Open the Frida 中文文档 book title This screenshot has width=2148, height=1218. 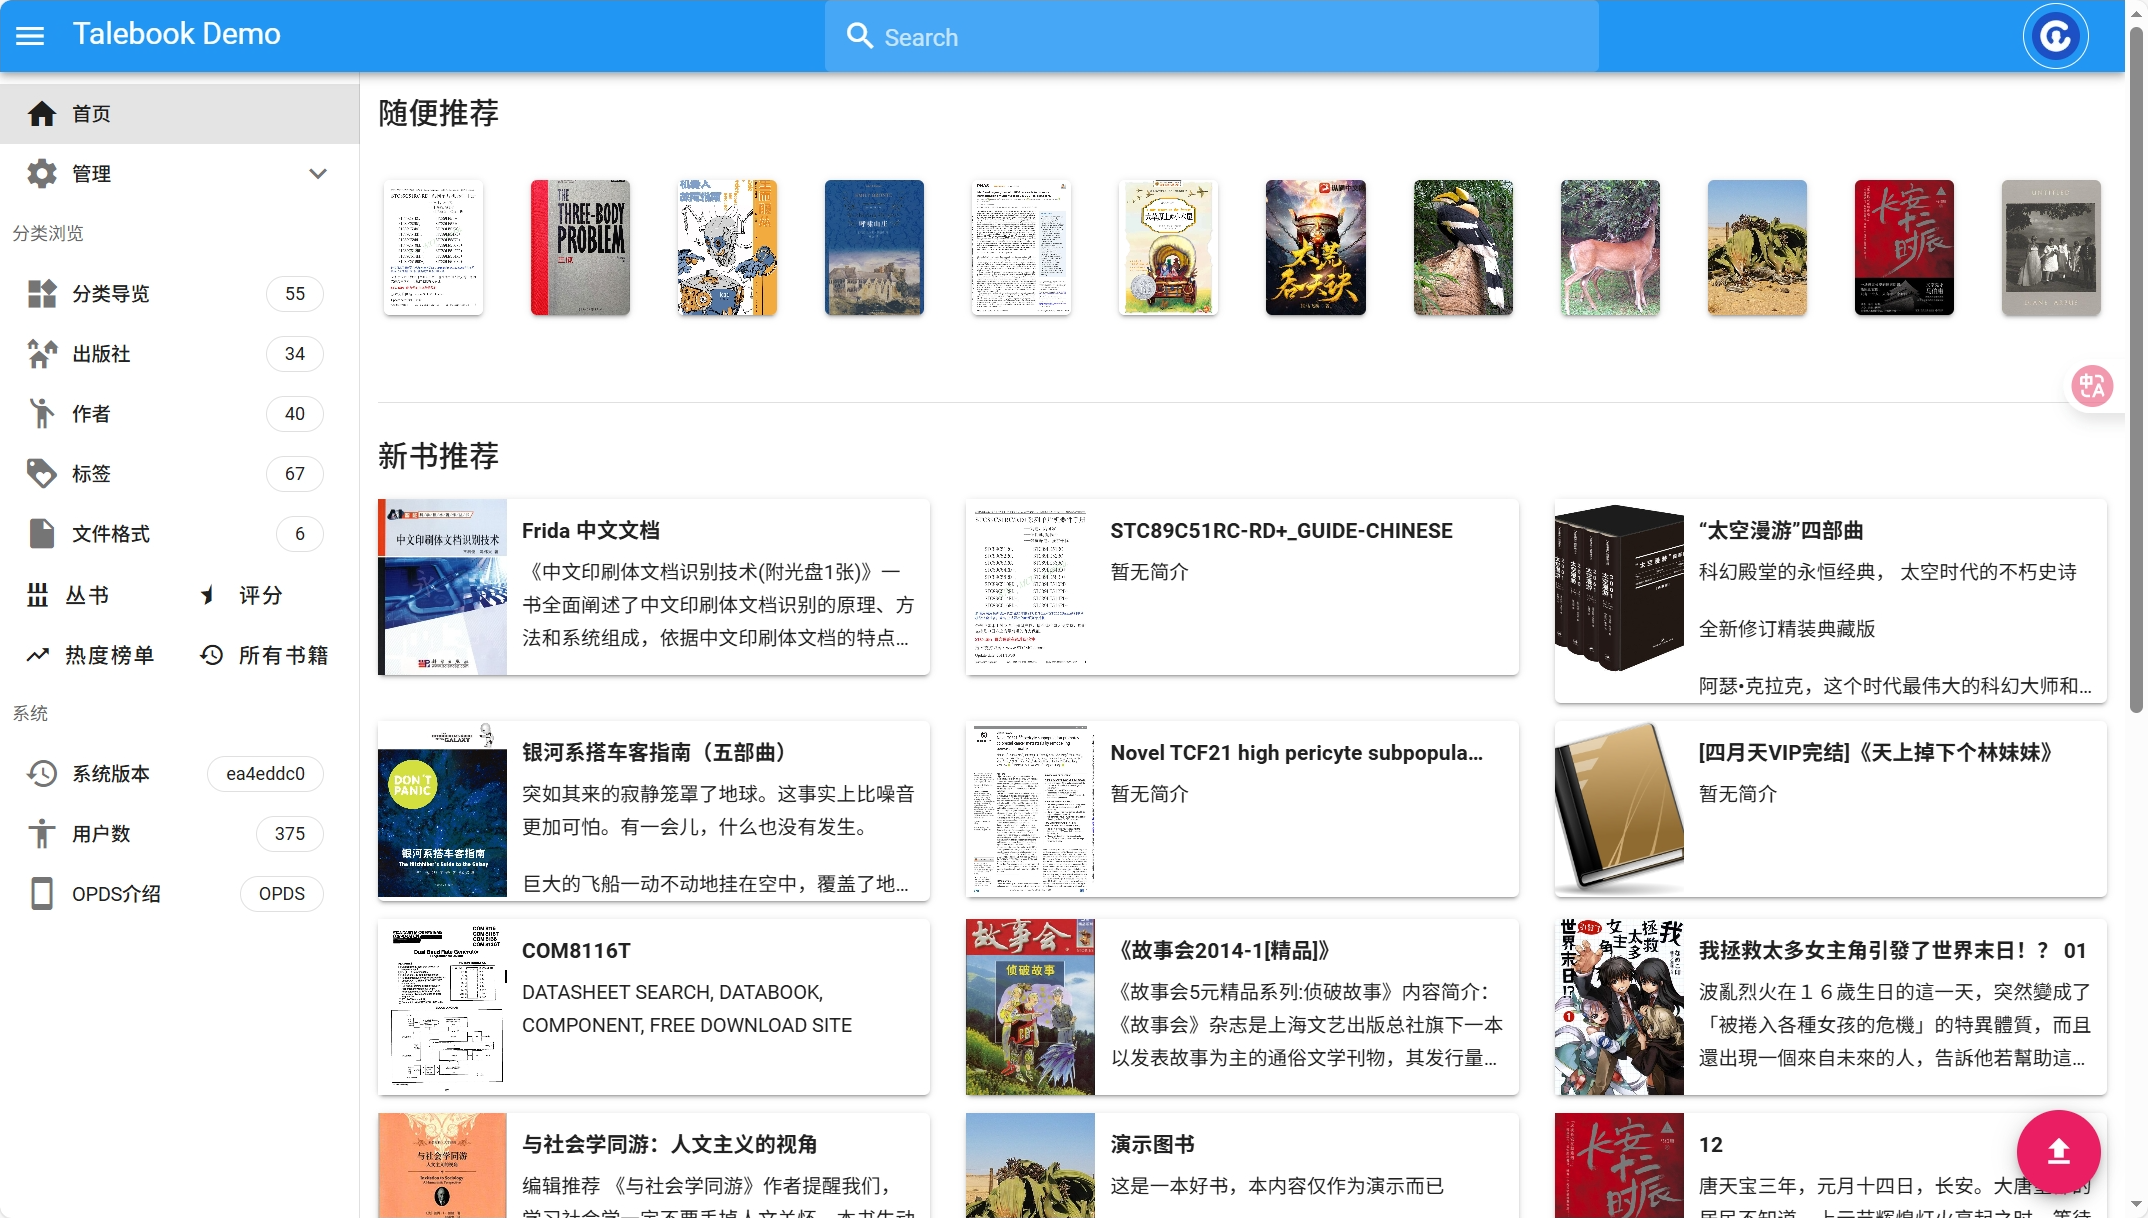click(x=590, y=531)
